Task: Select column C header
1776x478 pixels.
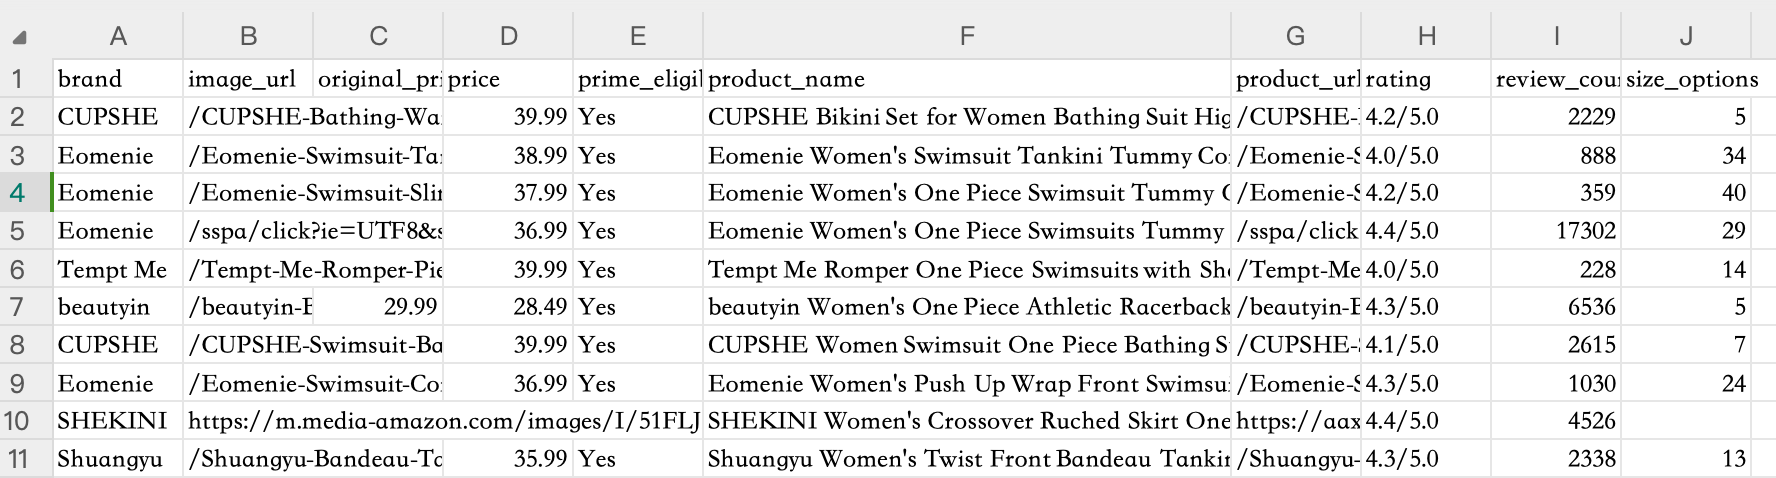Action: coord(378,36)
